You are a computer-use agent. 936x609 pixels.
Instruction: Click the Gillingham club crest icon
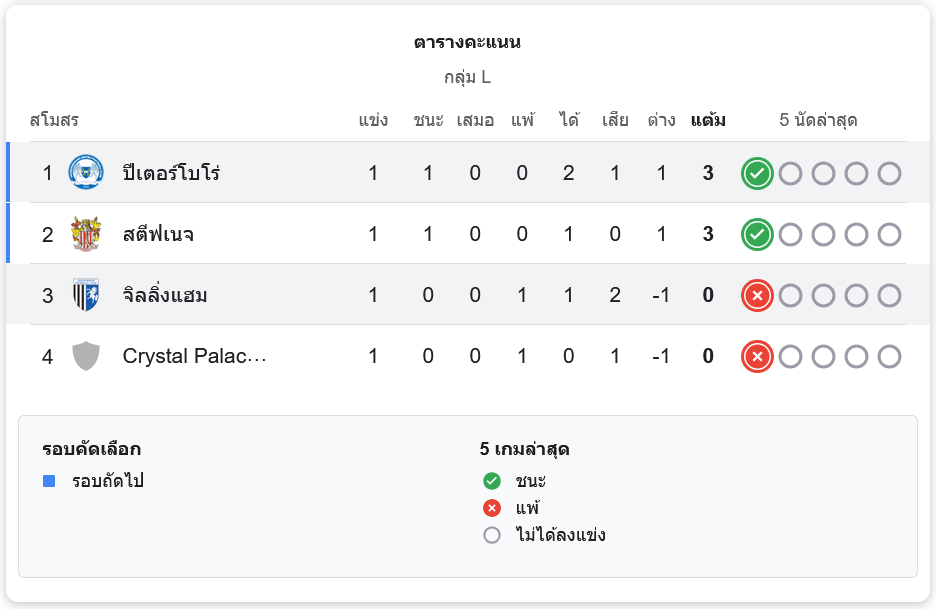pyautogui.click(x=86, y=295)
